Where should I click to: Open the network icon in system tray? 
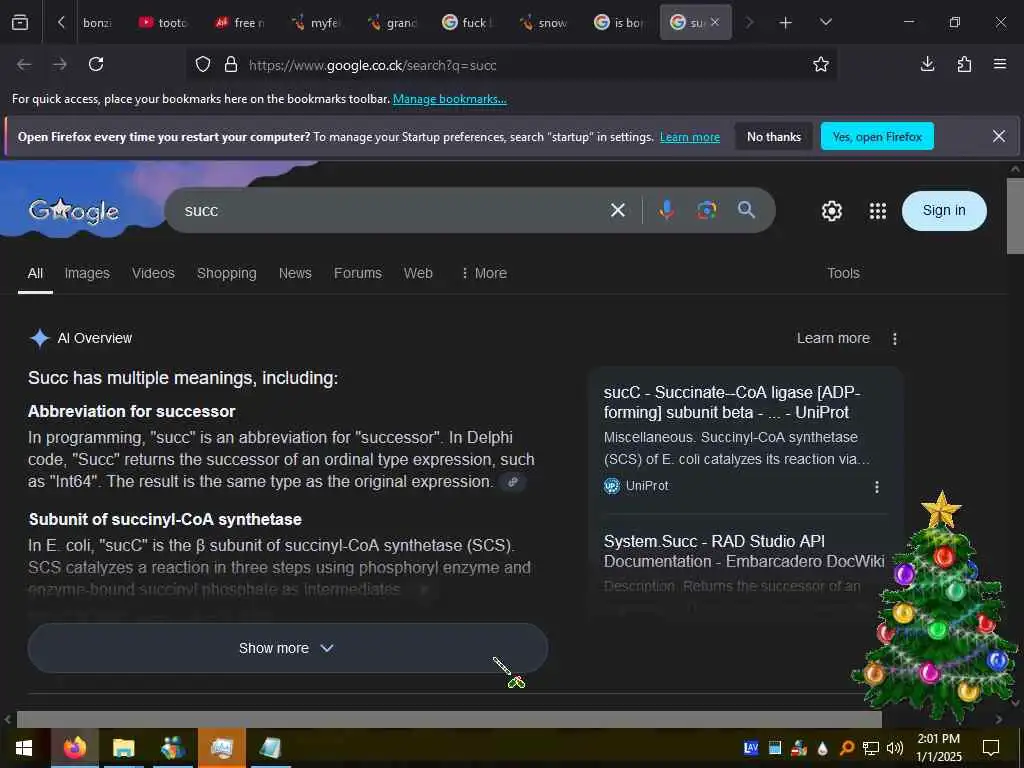click(870, 748)
